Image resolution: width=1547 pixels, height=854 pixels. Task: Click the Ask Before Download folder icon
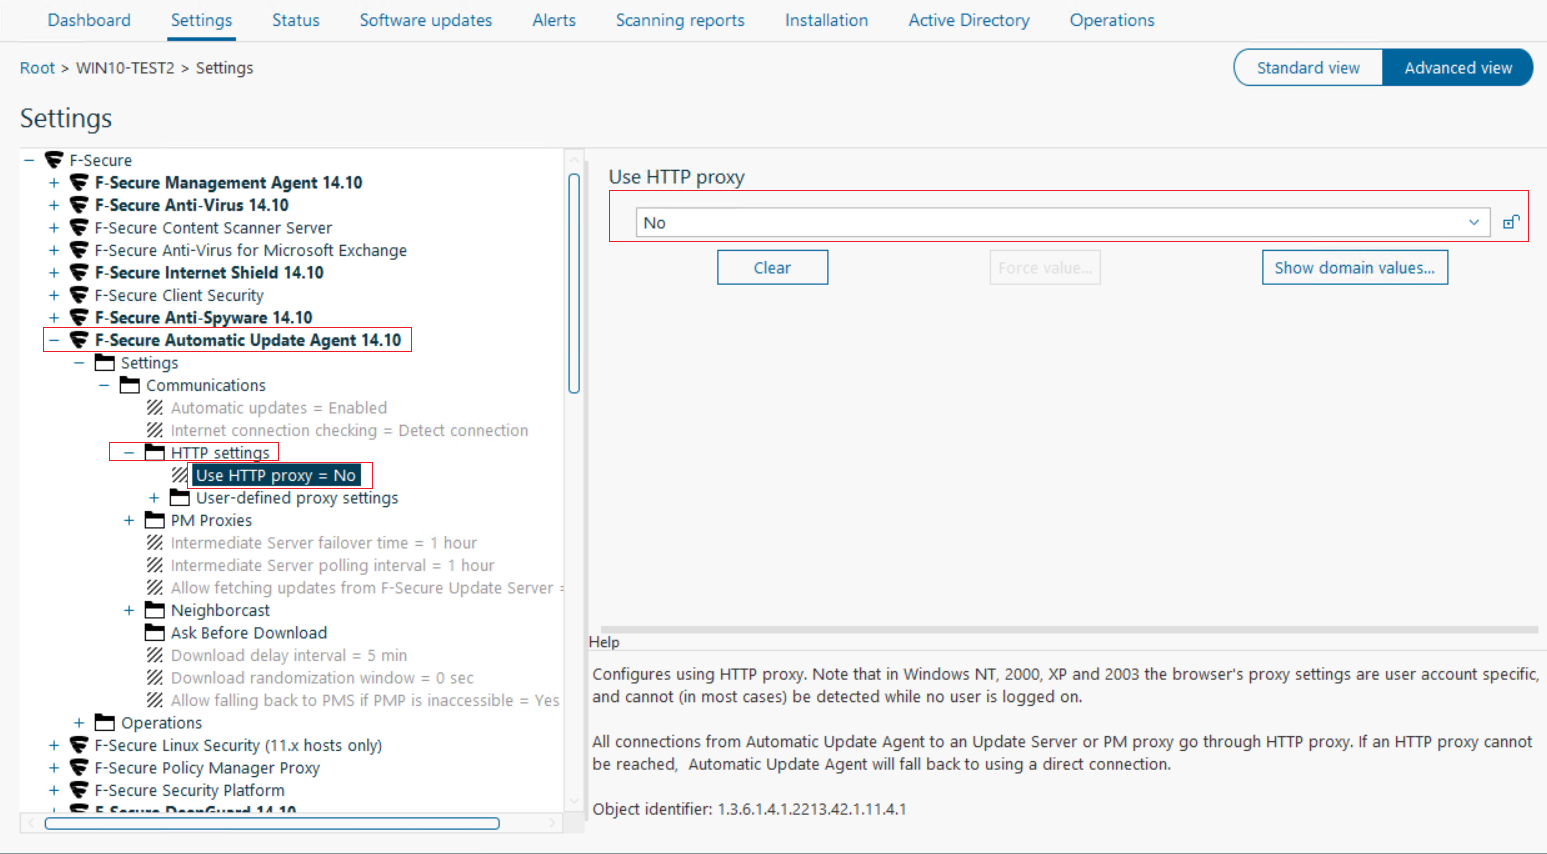pyautogui.click(x=154, y=632)
